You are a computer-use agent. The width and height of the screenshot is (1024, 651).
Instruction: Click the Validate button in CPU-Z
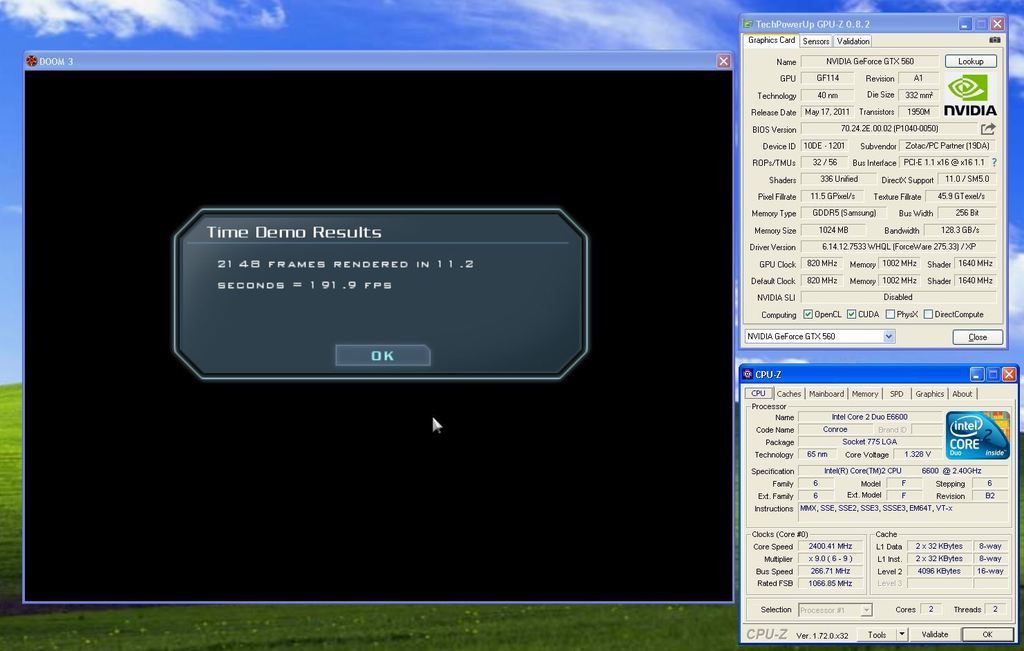[935, 635]
